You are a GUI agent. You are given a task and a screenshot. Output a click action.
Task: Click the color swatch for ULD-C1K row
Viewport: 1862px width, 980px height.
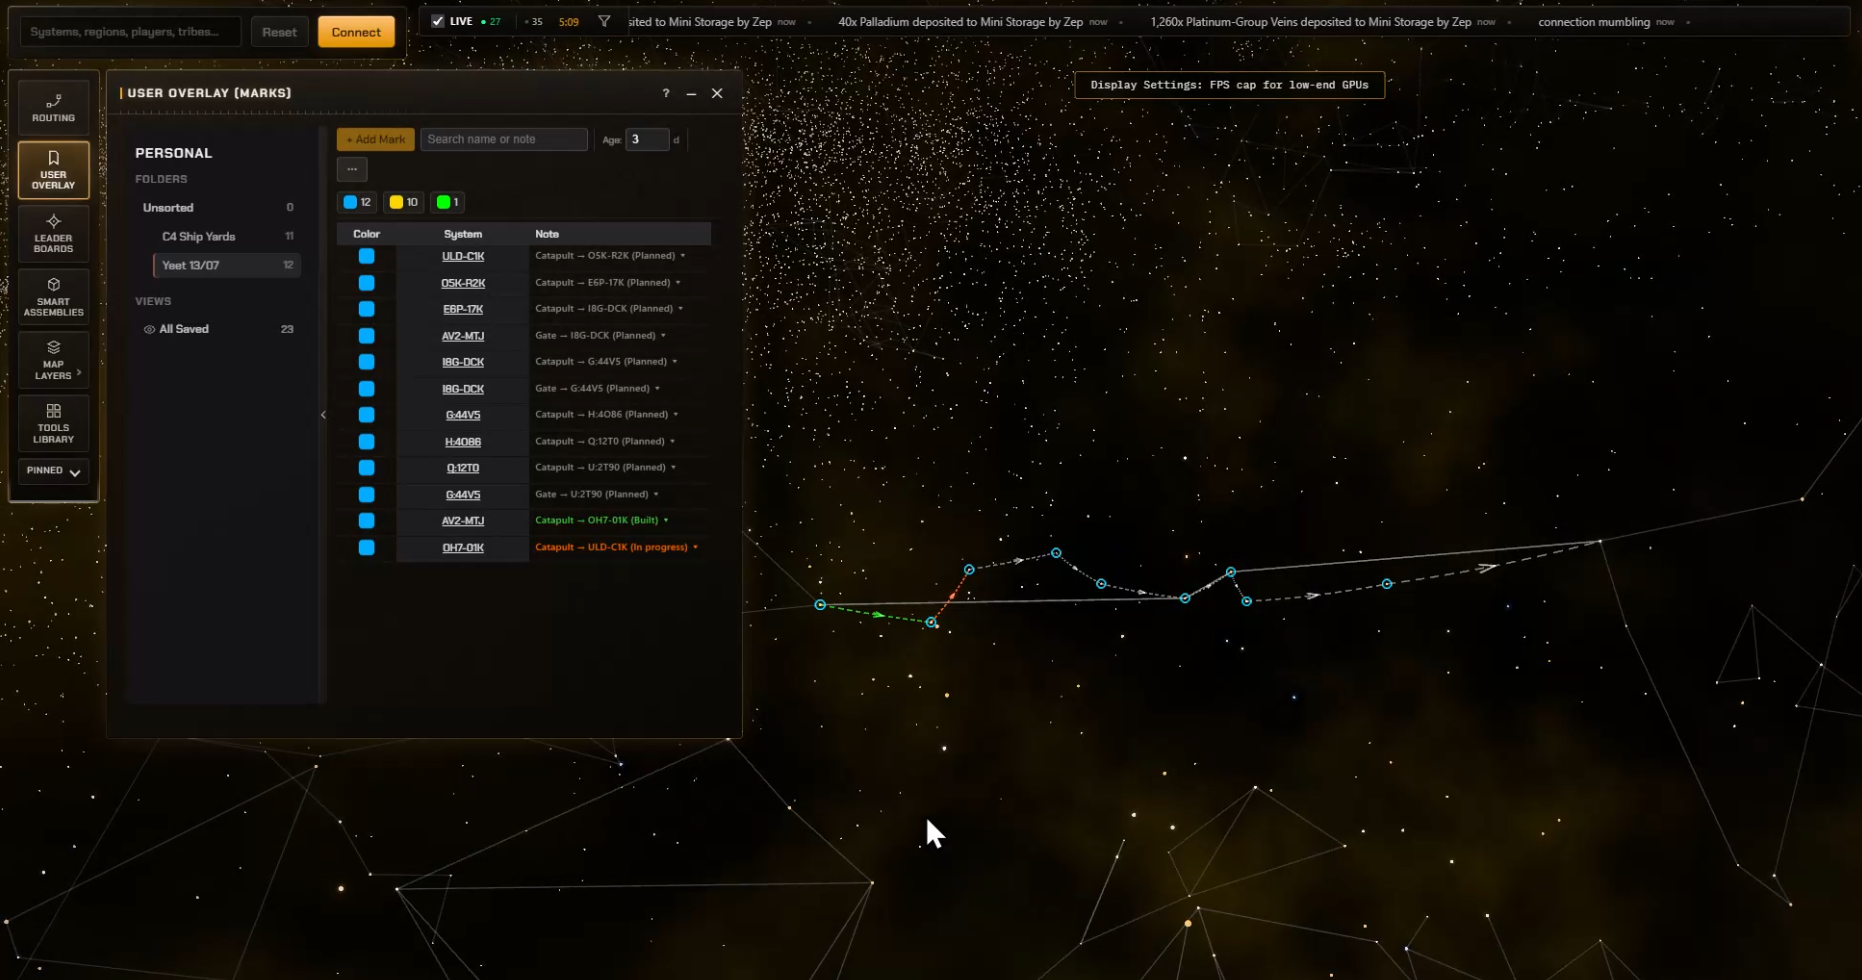(x=367, y=256)
